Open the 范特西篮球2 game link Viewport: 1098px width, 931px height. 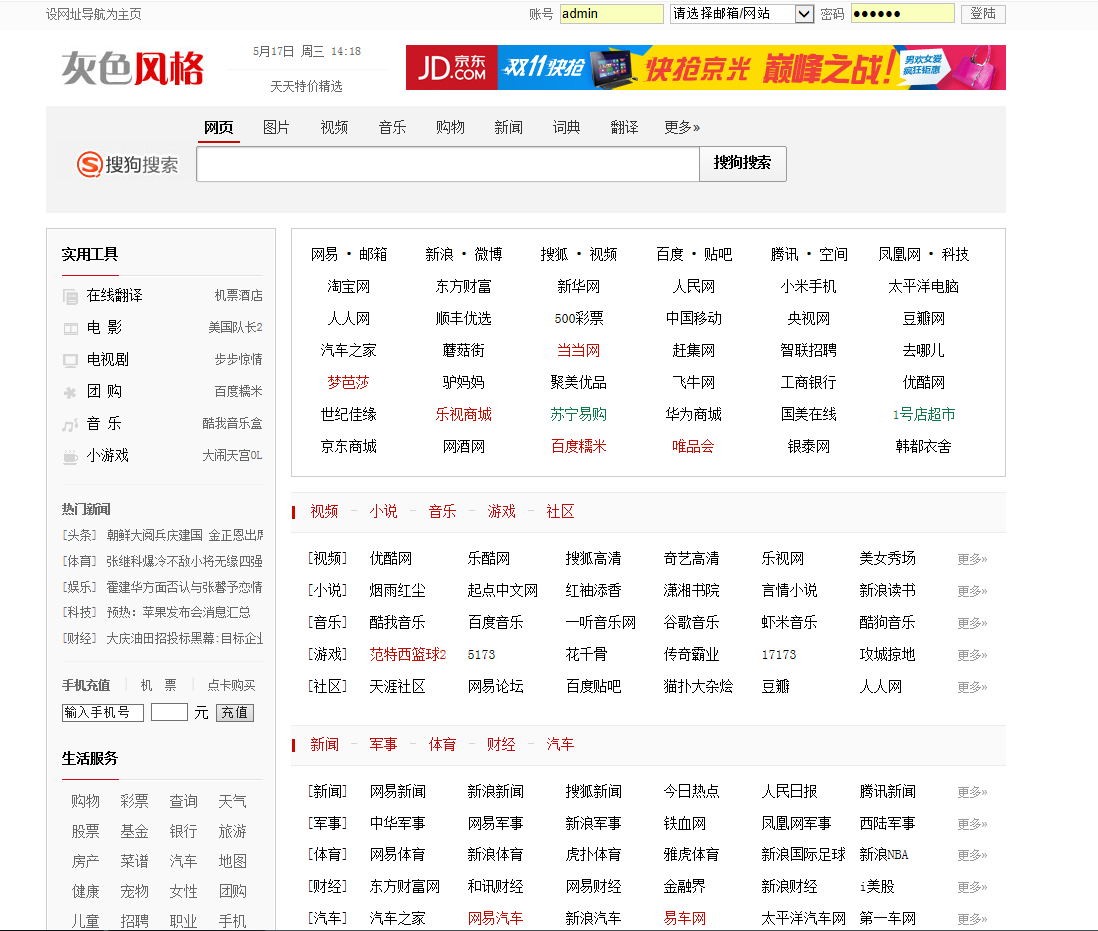[408, 654]
